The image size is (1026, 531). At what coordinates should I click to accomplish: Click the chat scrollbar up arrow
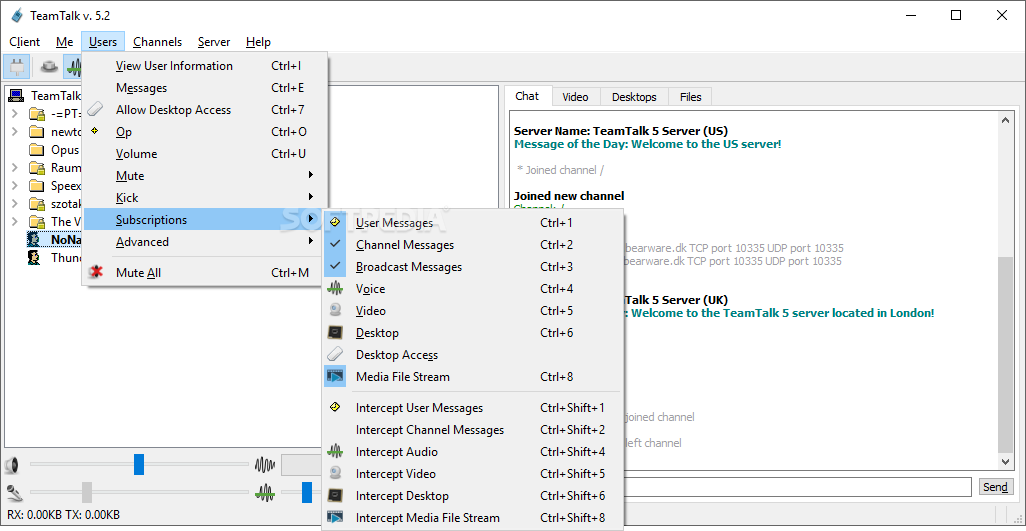1005,119
